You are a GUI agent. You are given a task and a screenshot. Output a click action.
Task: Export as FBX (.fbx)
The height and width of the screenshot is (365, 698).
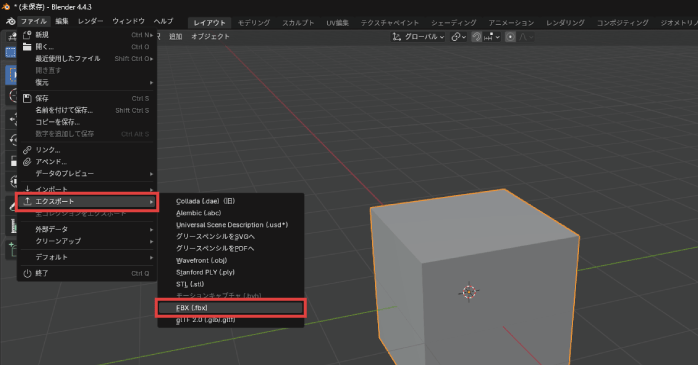231,308
